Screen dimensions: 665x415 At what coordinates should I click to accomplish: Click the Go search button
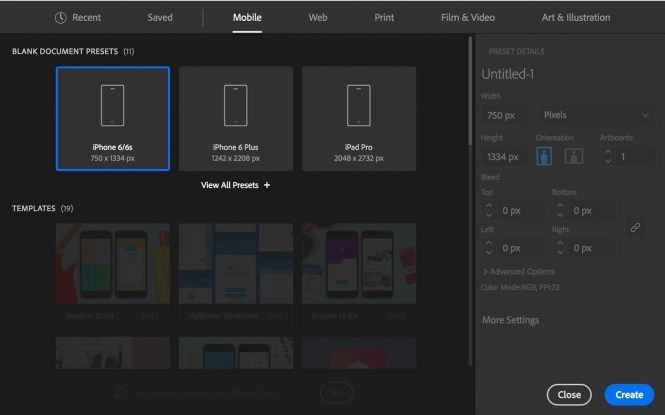pyautogui.click(x=337, y=393)
